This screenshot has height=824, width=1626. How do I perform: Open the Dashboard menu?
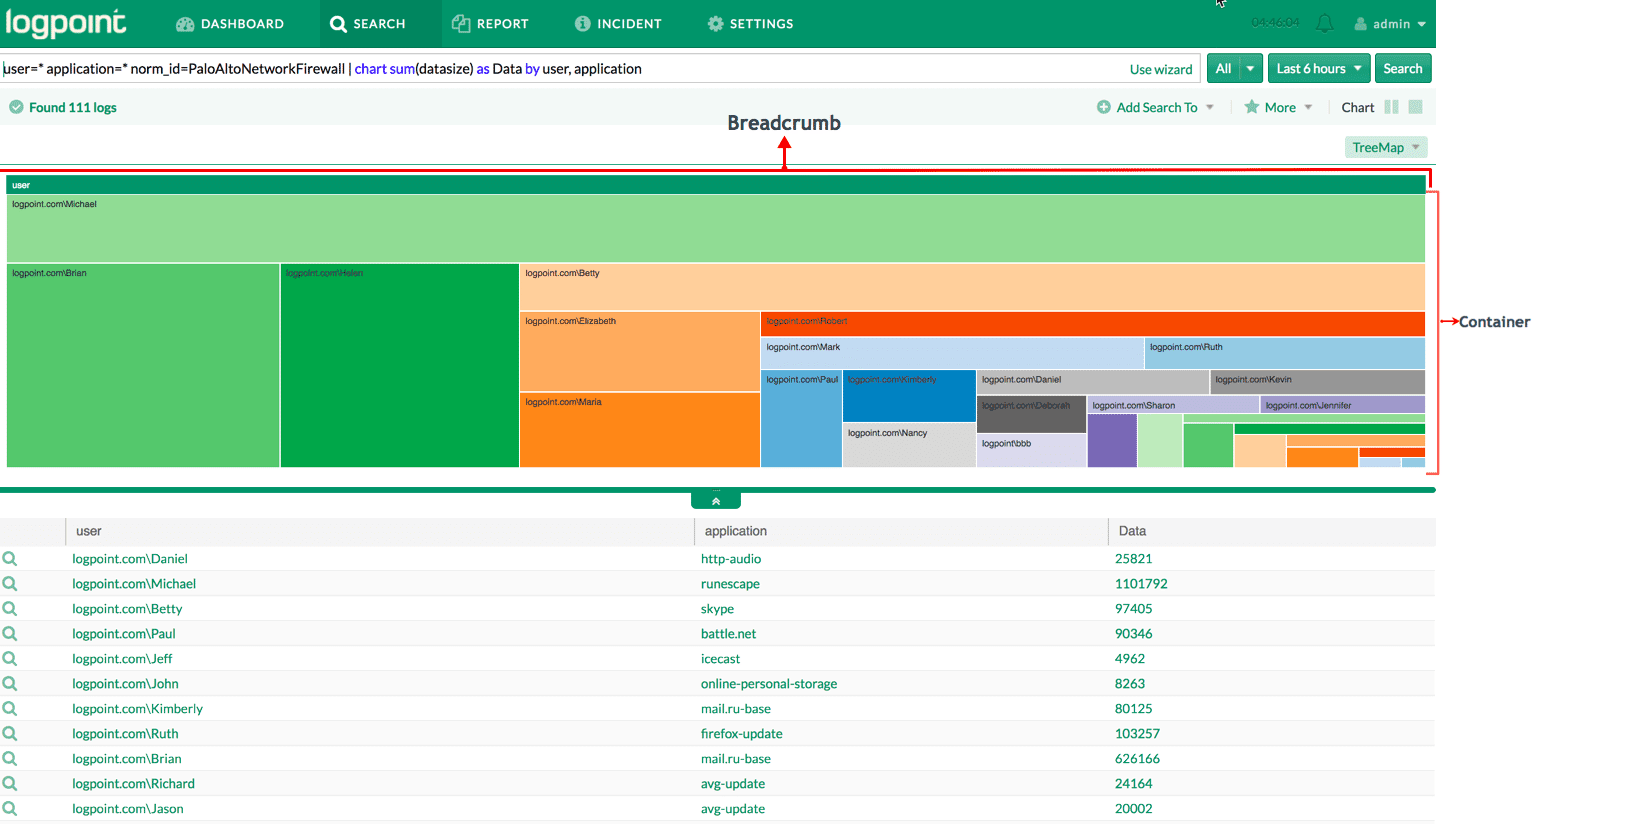(230, 23)
